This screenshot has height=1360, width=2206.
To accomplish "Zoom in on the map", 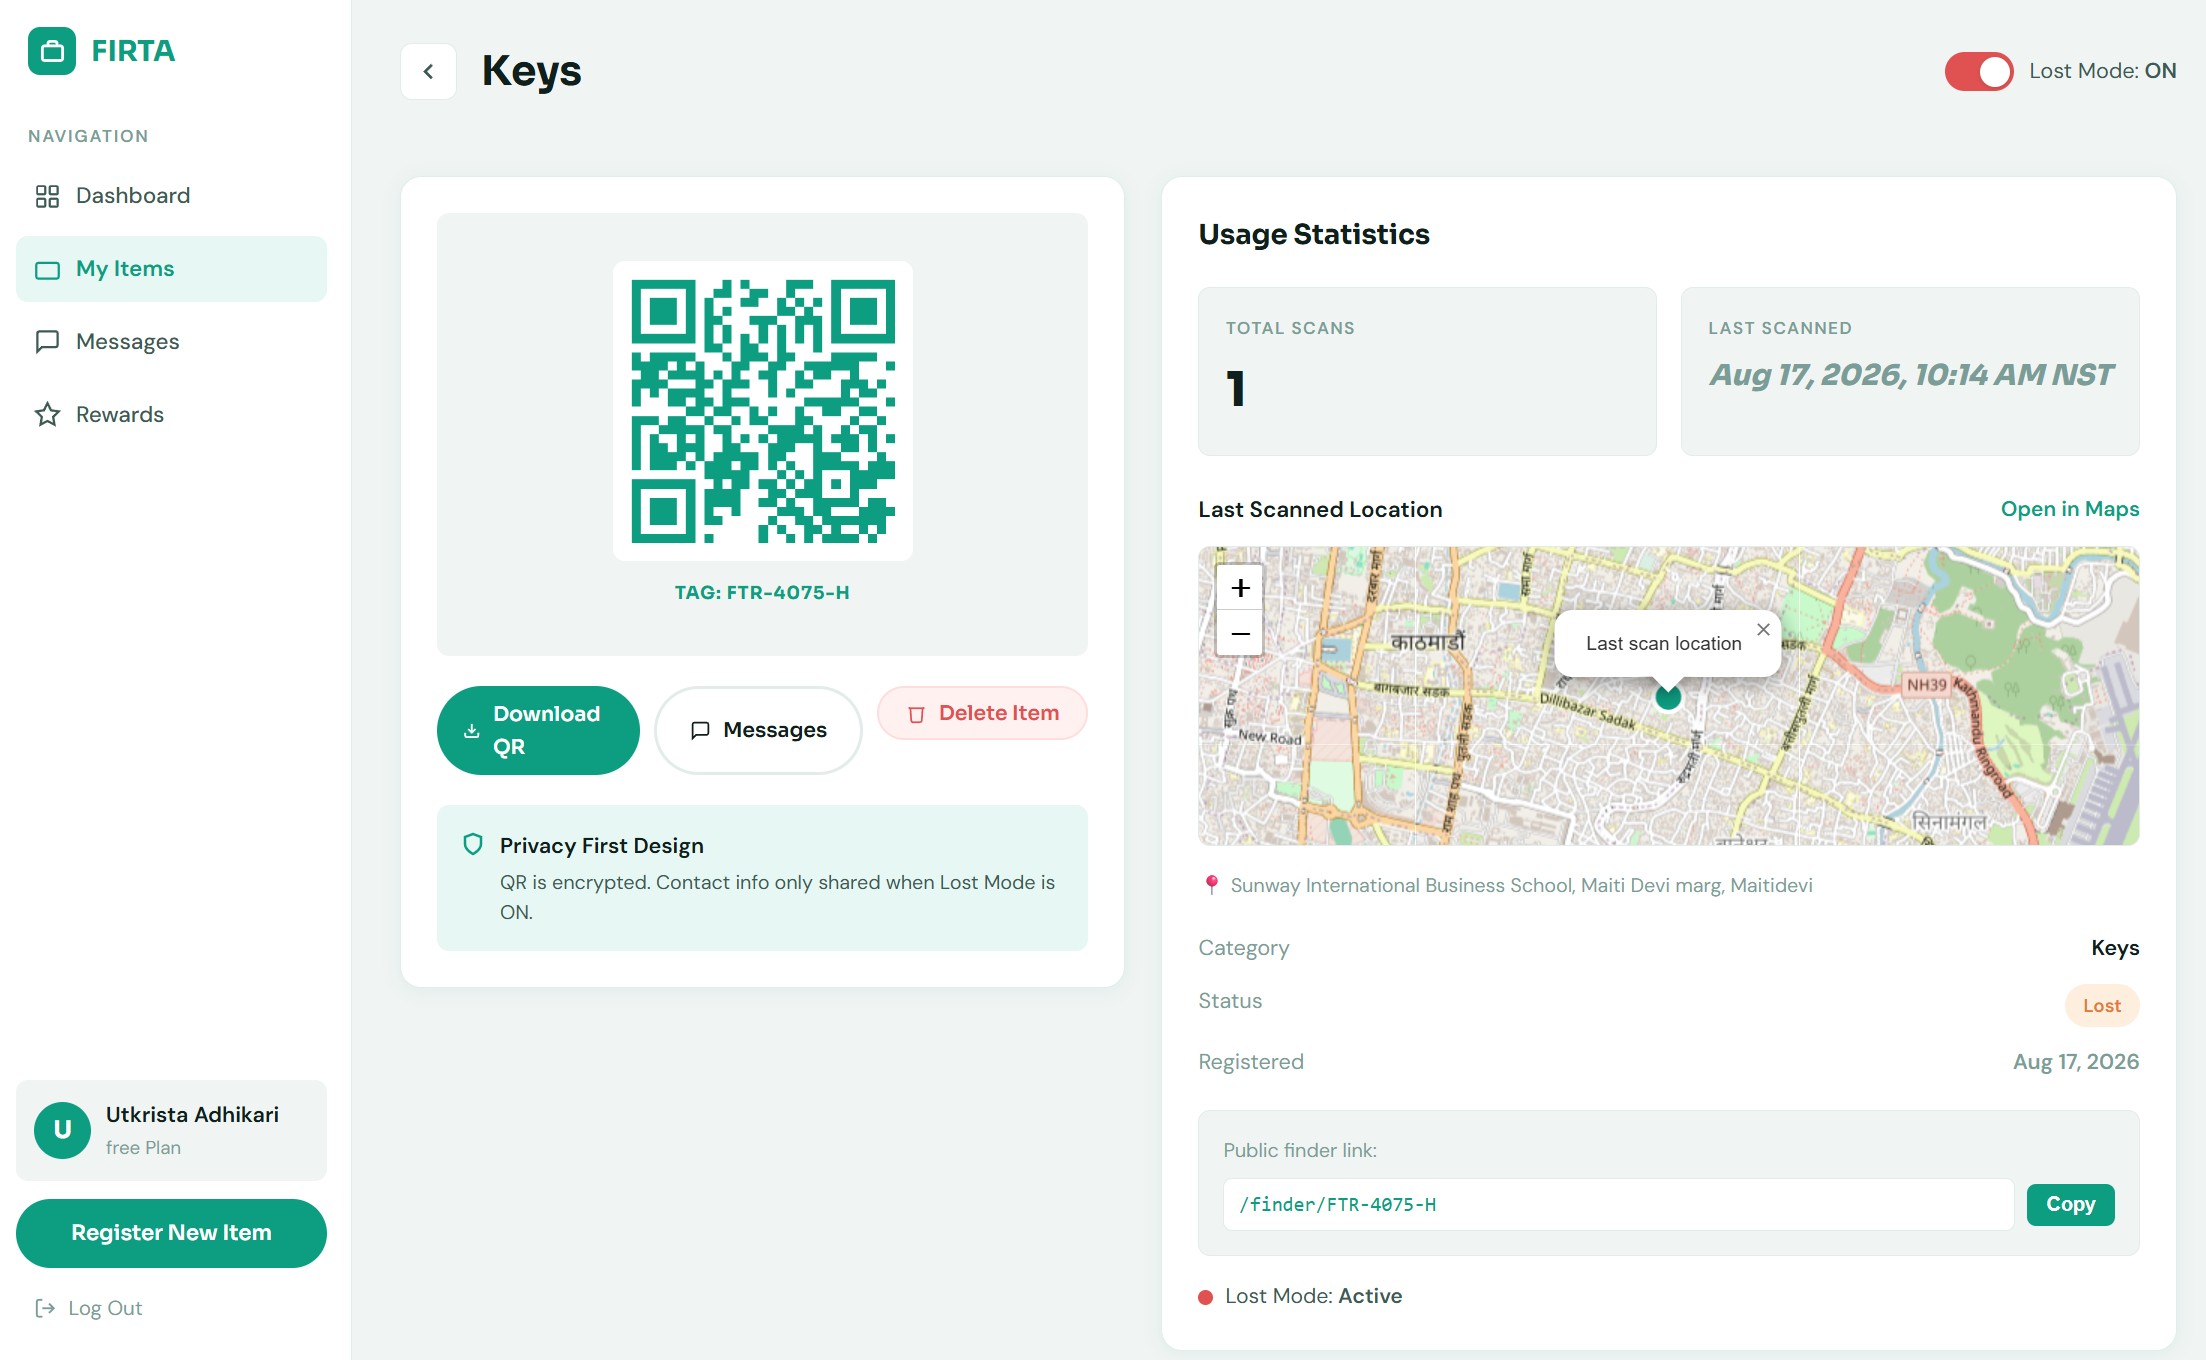I will point(1240,588).
